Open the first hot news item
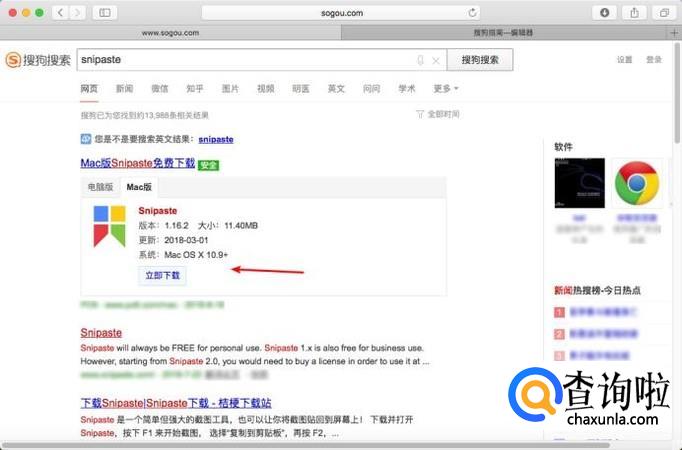 603,312
